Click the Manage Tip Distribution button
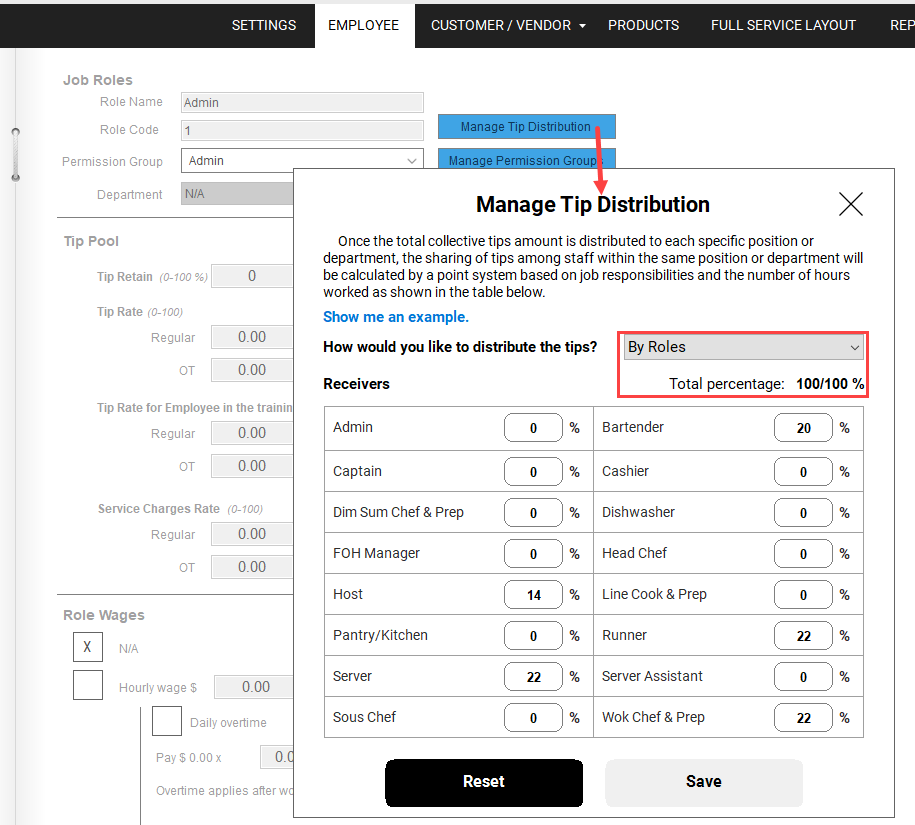This screenshot has width=915, height=825. point(526,127)
